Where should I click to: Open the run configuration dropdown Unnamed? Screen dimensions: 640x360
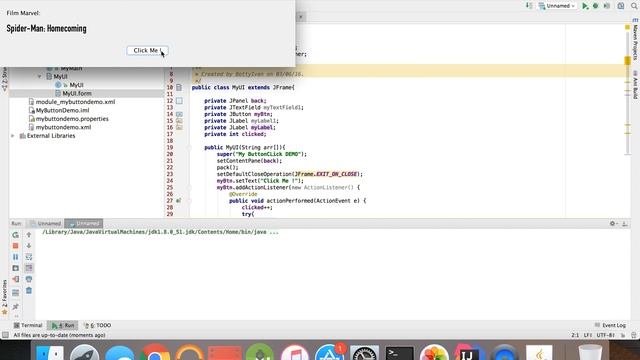click(557, 6)
